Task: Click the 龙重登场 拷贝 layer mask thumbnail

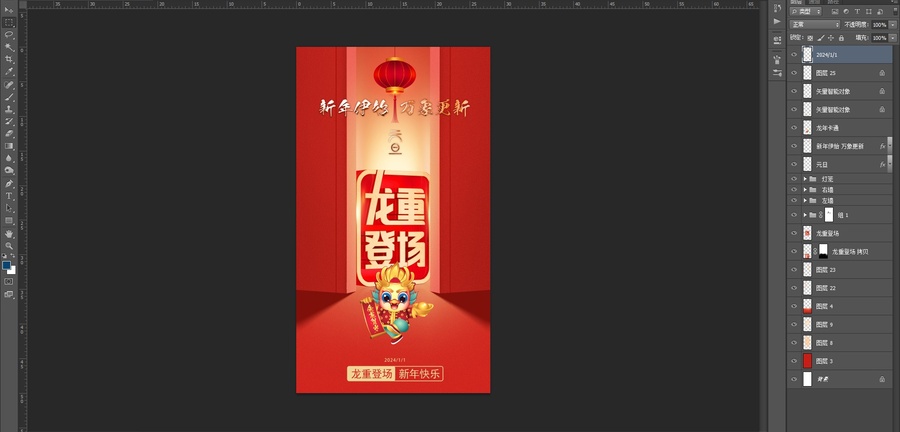Action: pyautogui.click(x=823, y=251)
